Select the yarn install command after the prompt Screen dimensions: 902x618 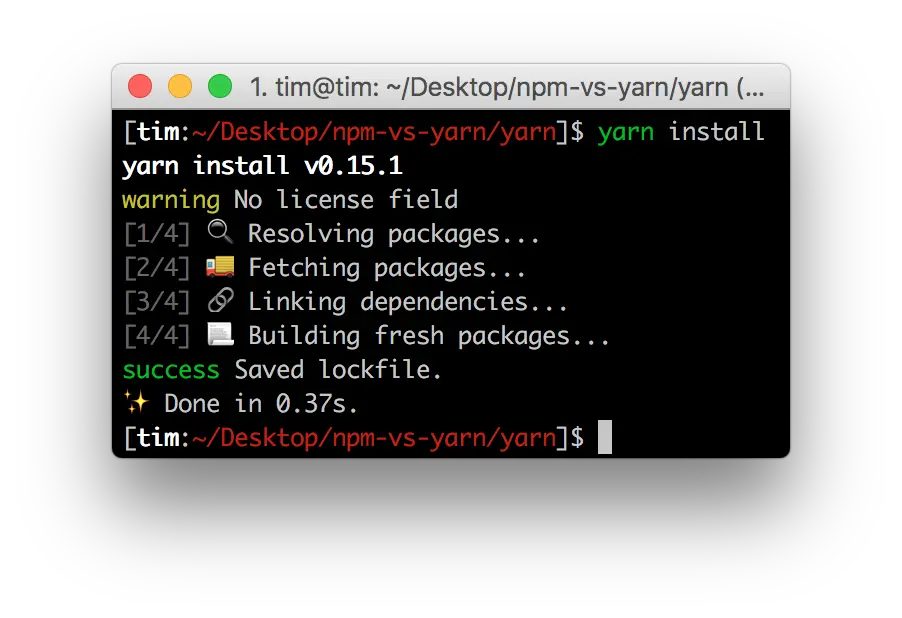(x=680, y=131)
